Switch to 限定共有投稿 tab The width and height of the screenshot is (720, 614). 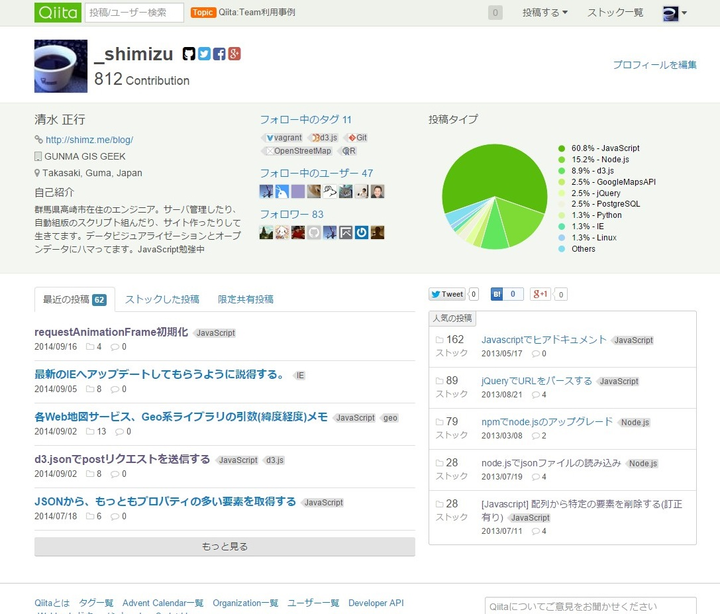pos(245,299)
